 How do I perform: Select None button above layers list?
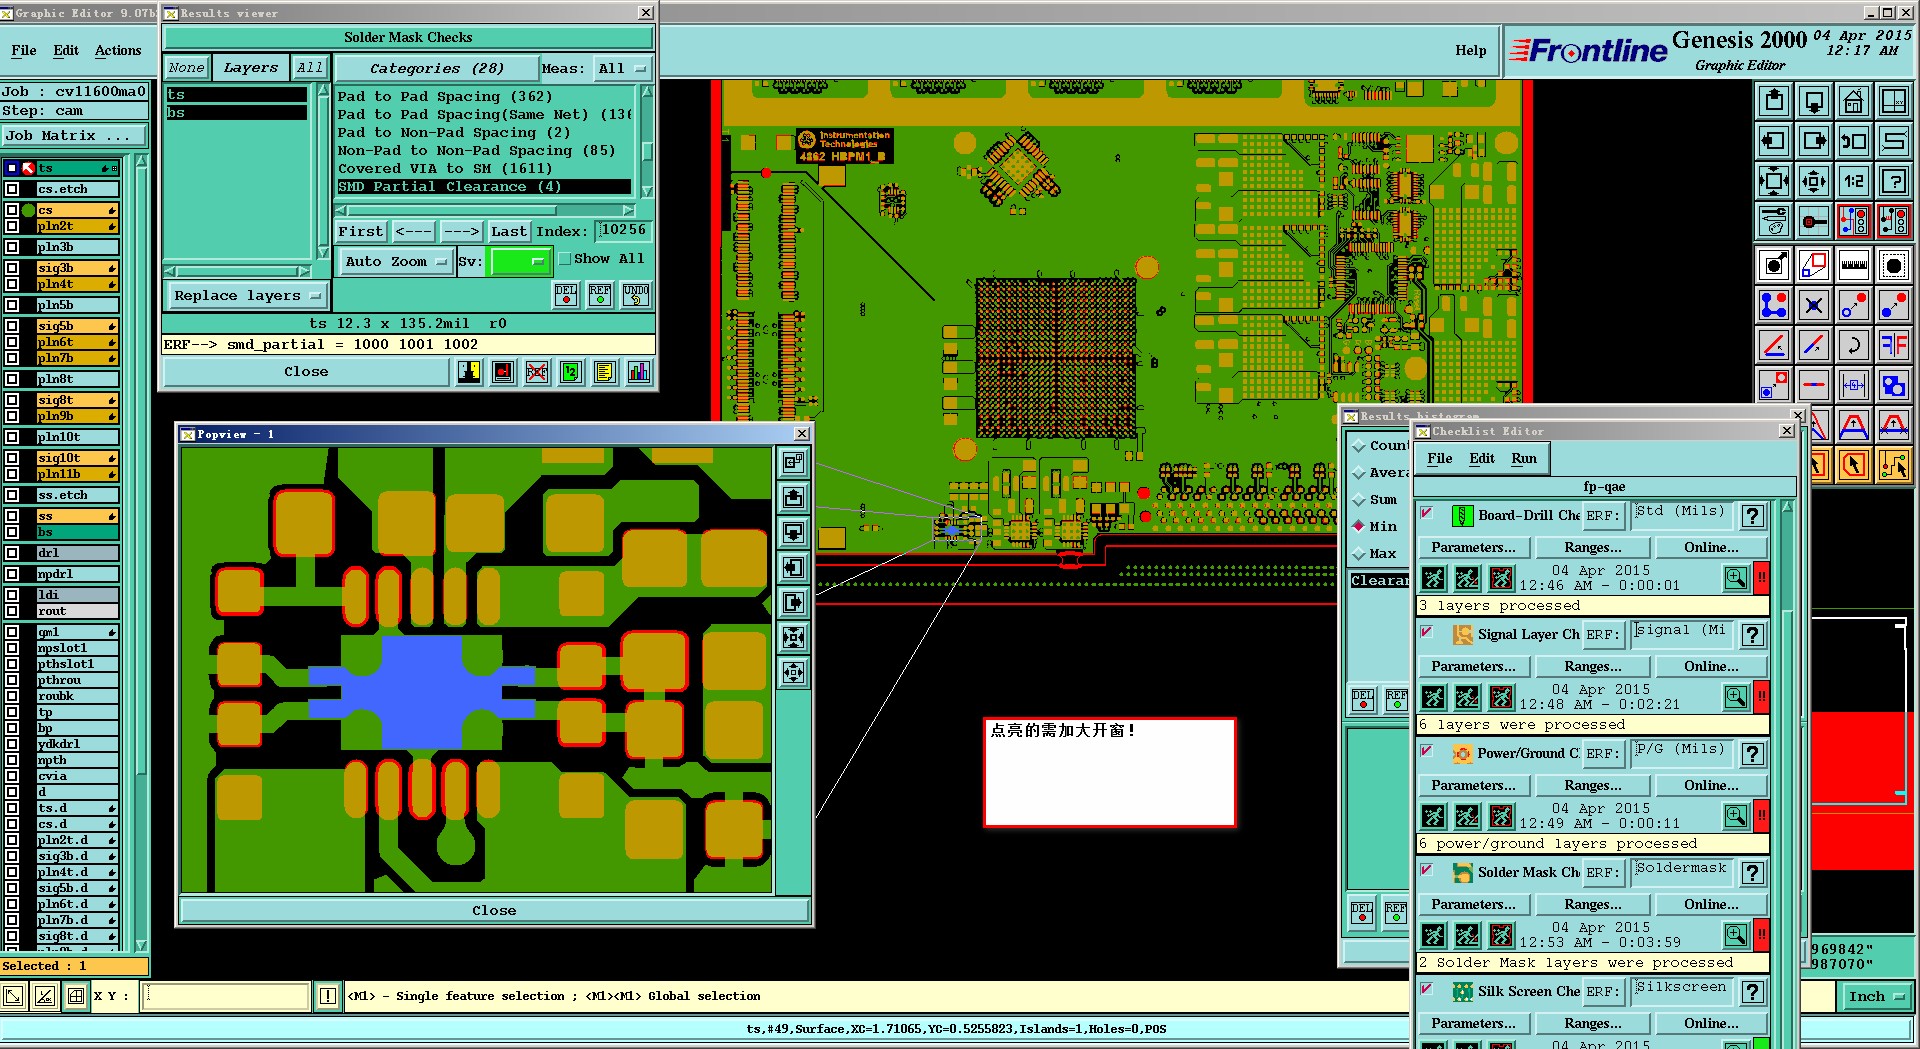pos(186,68)
